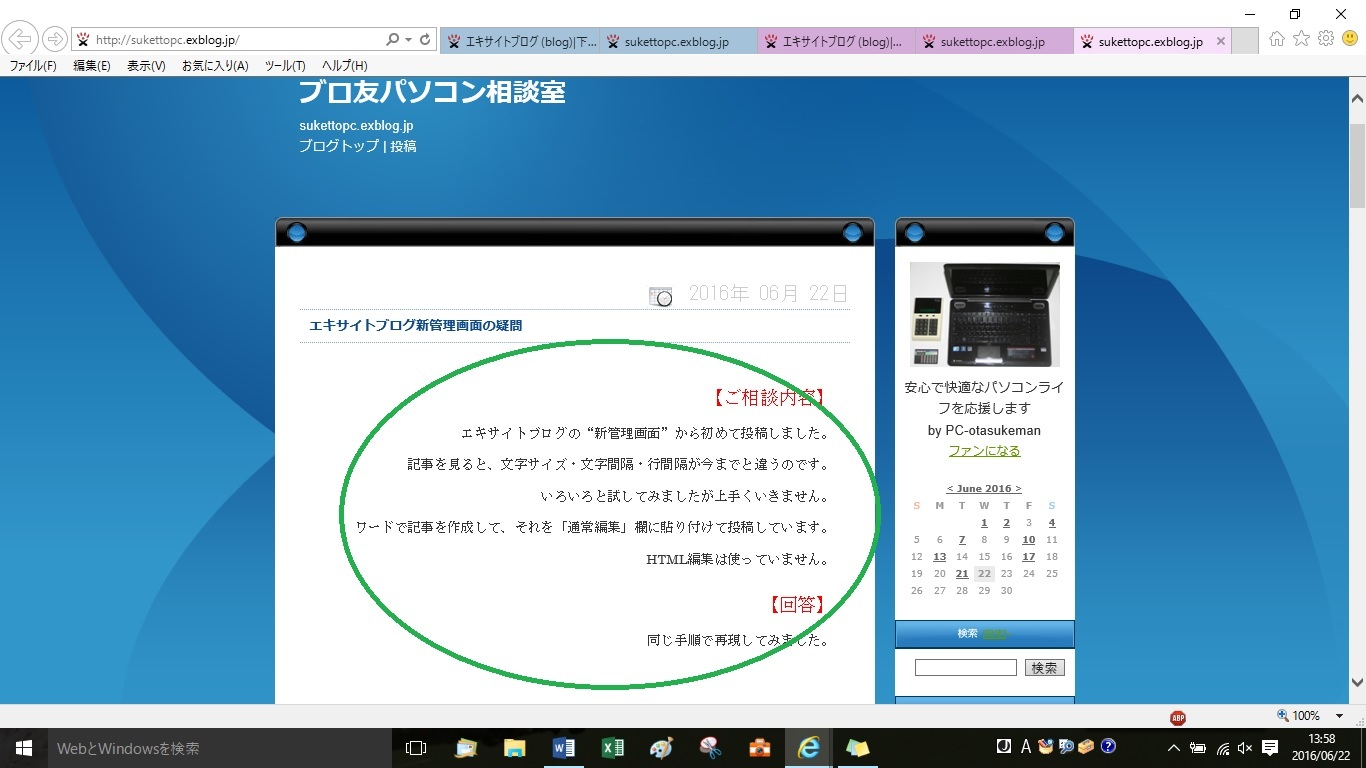Open Snipping Tool from the taskbar
The height and width of the screenshot is (768, 1366).
pos(711,748)
